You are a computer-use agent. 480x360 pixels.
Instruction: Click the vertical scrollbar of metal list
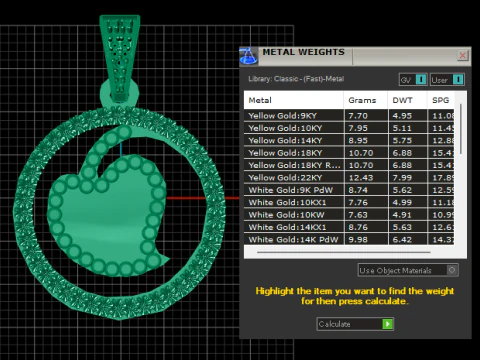(461, 129)
